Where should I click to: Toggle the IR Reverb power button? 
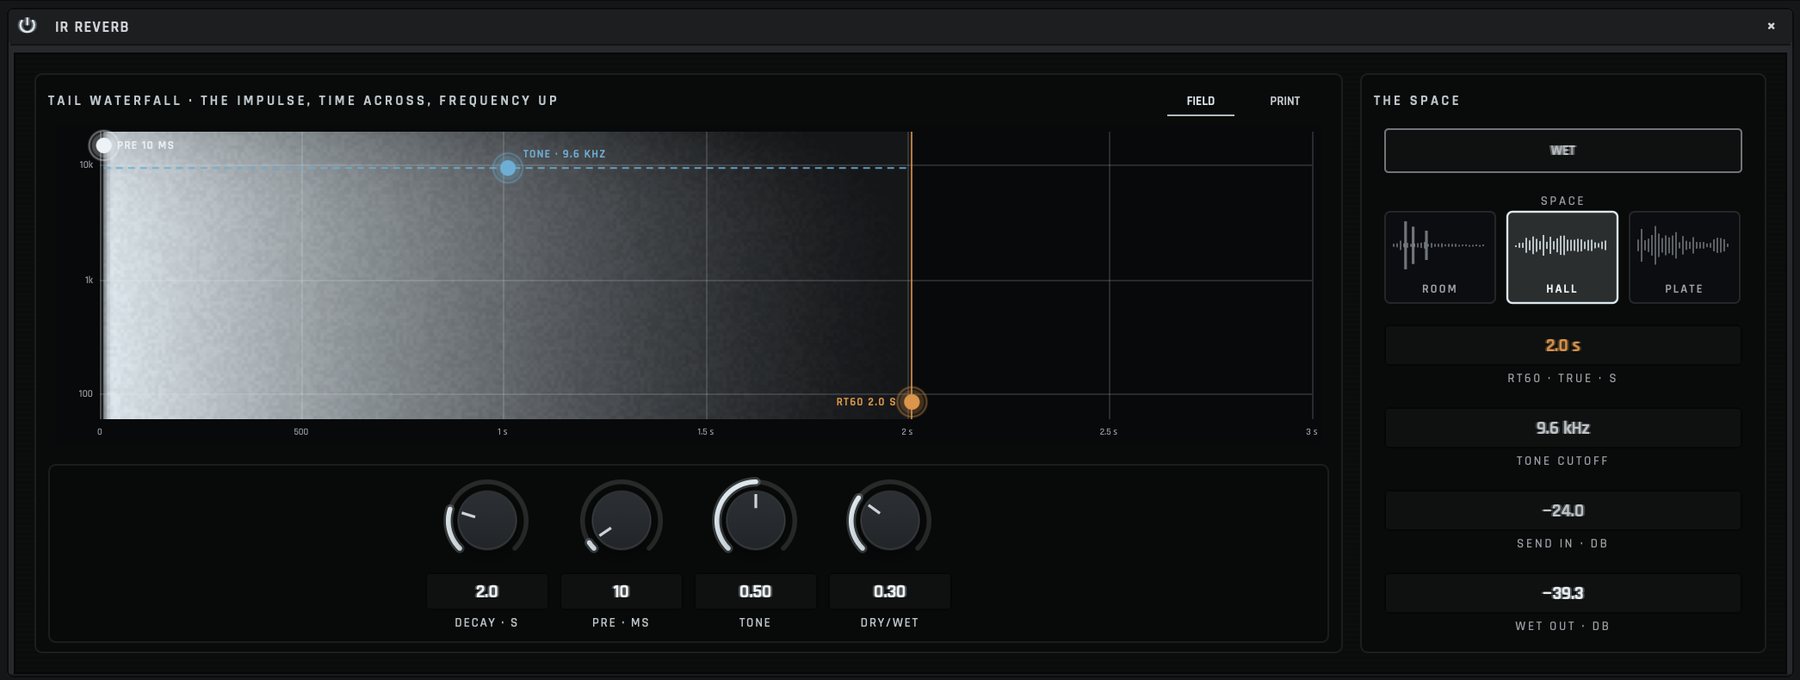pyautogui.click(x=27, y=26)
